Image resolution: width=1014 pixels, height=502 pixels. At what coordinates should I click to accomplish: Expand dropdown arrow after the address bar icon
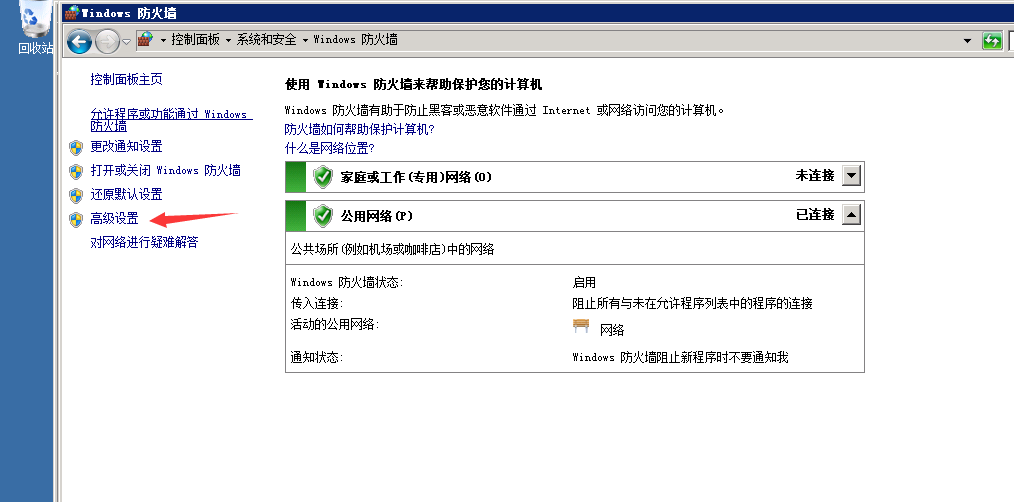163,40
